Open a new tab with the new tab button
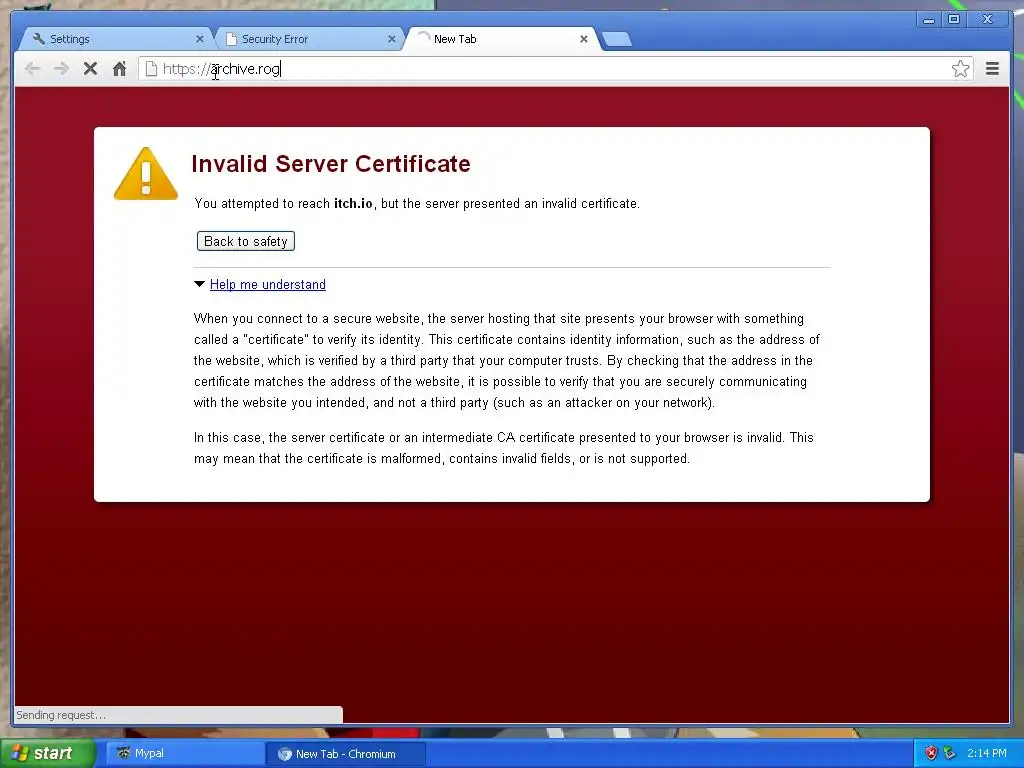 [x=616, y=39]
